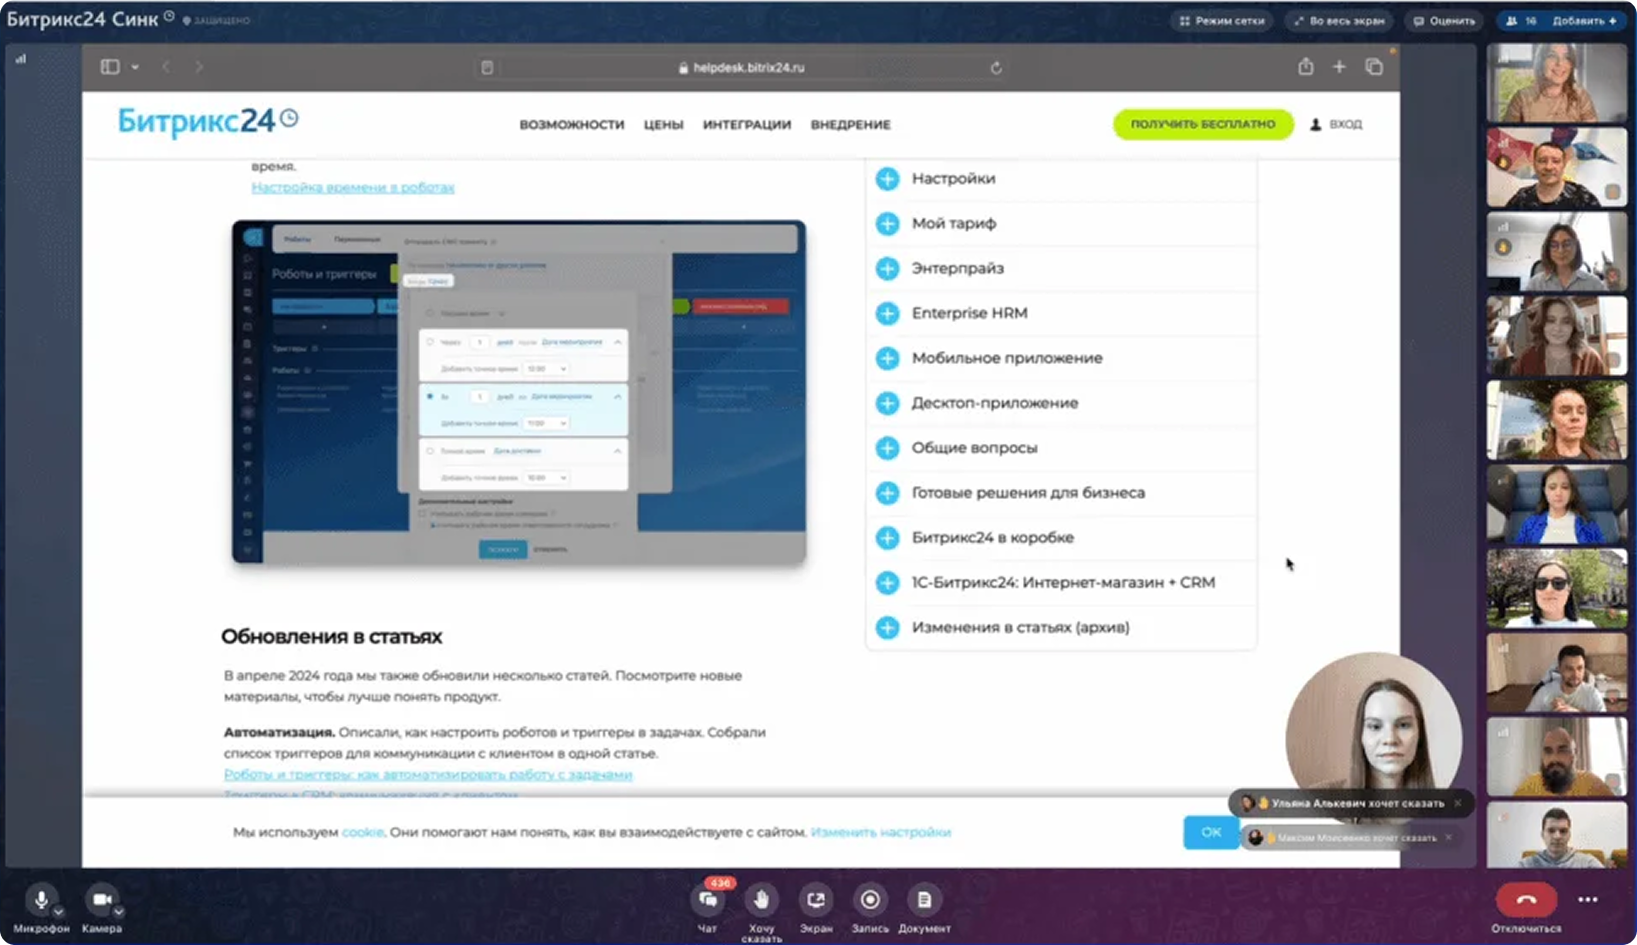The height and width of the screenshot is (945, 1637).
Task: Switch to Режим сетки grid mode
Action: point(1222,20)
